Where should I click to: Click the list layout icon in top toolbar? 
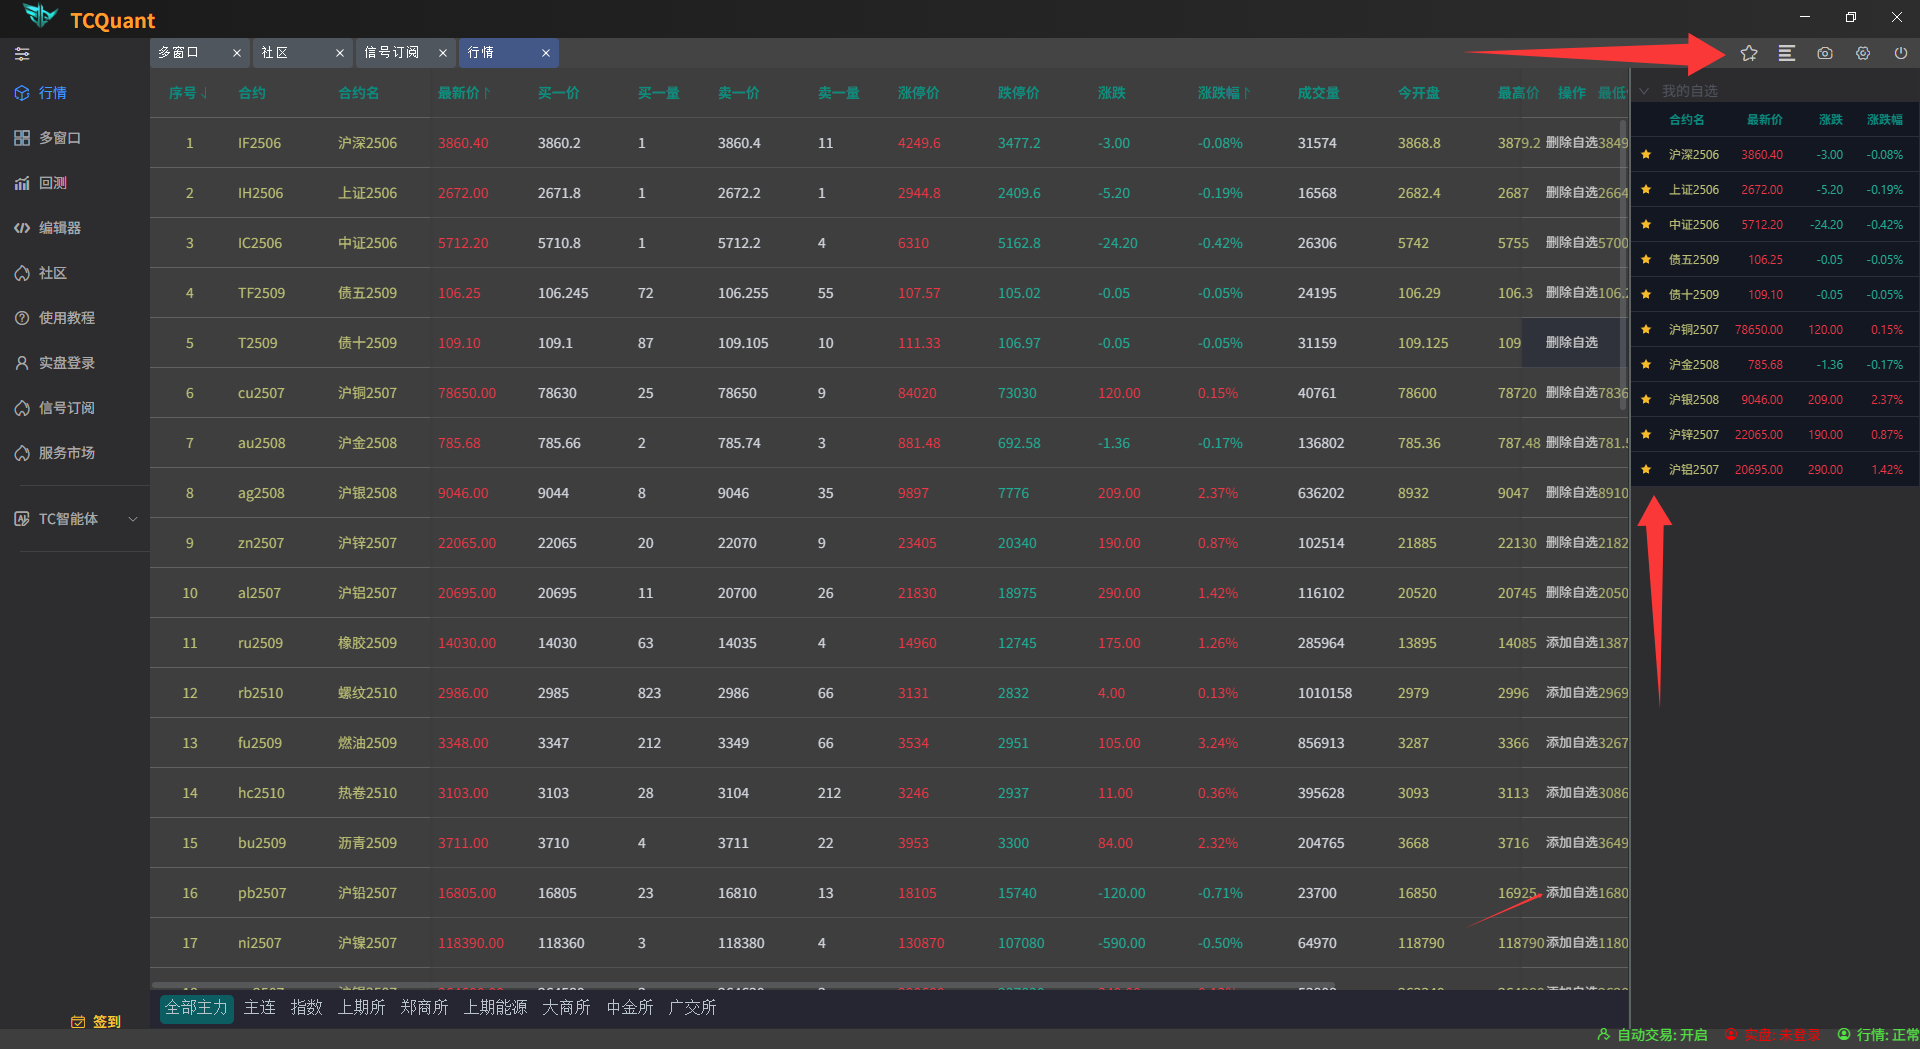point(1786,53)
